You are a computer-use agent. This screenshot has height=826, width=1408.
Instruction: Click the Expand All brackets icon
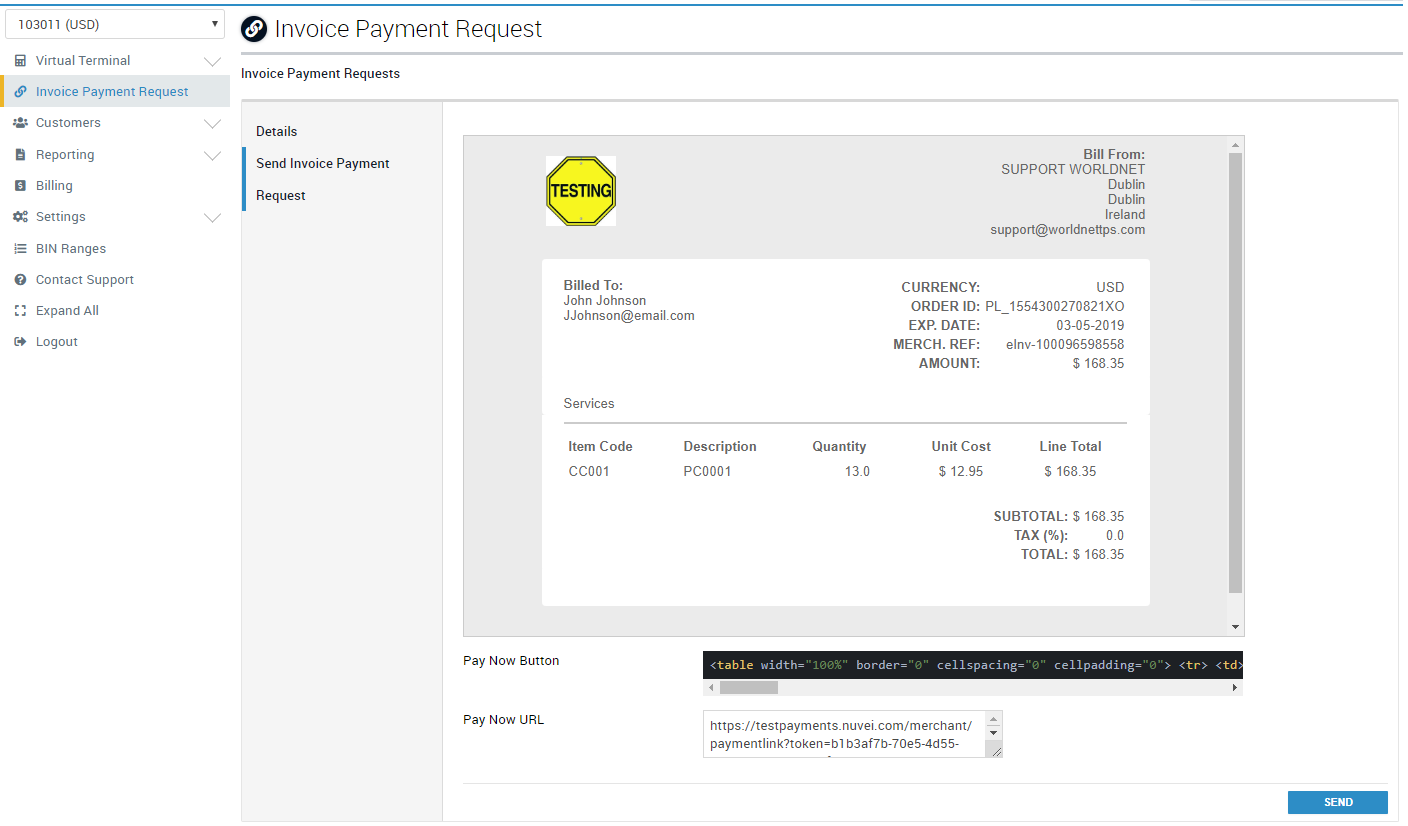click(20, 311)
